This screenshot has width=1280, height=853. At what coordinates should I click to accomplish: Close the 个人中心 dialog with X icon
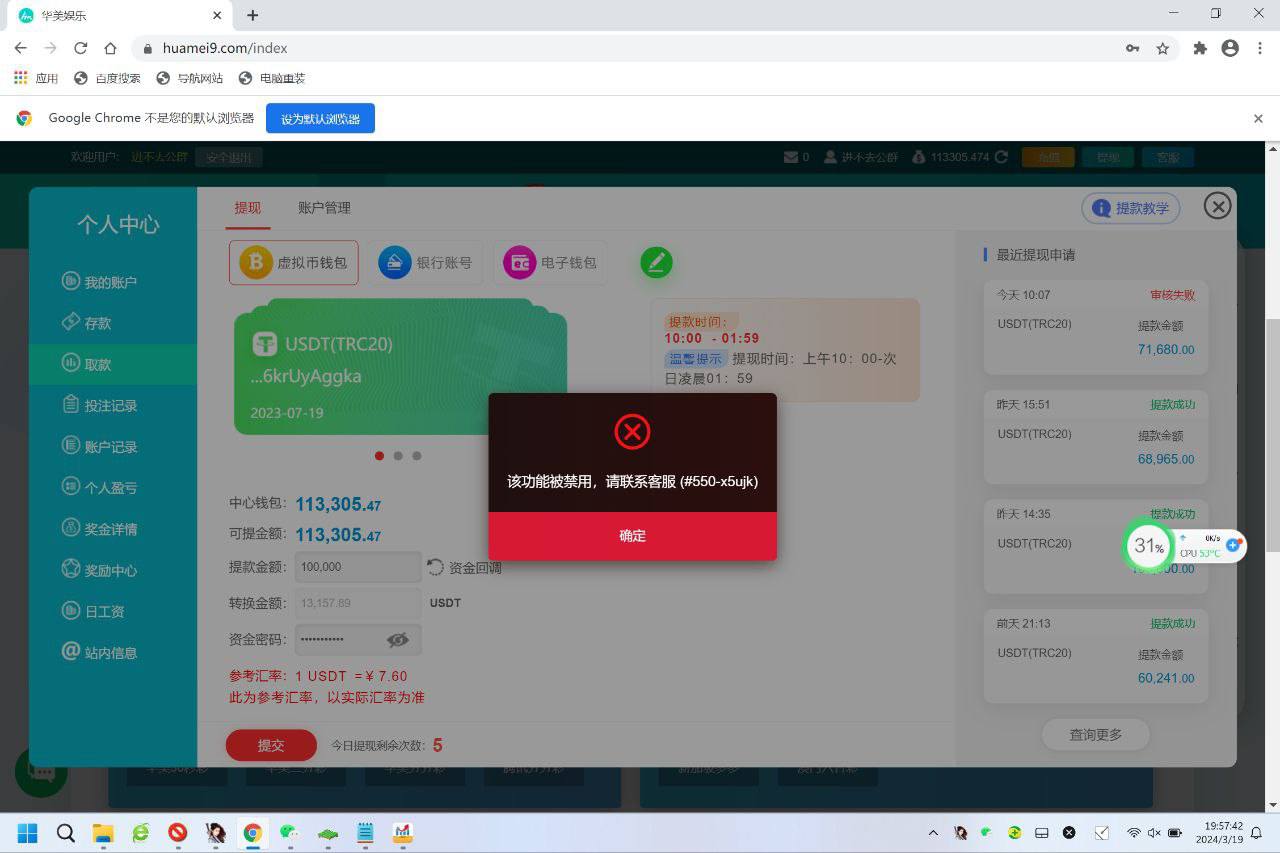pos(1217,206)
